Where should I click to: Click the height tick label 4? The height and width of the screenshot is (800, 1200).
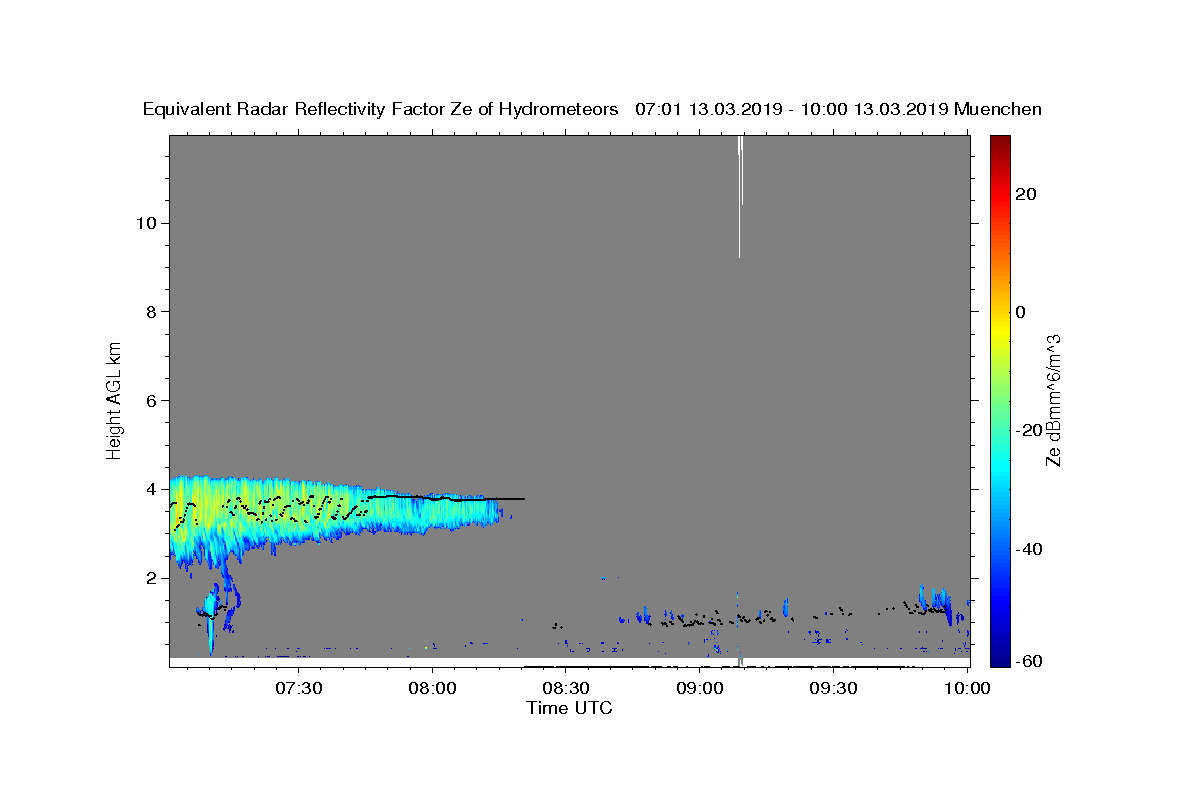click(149, 489)
